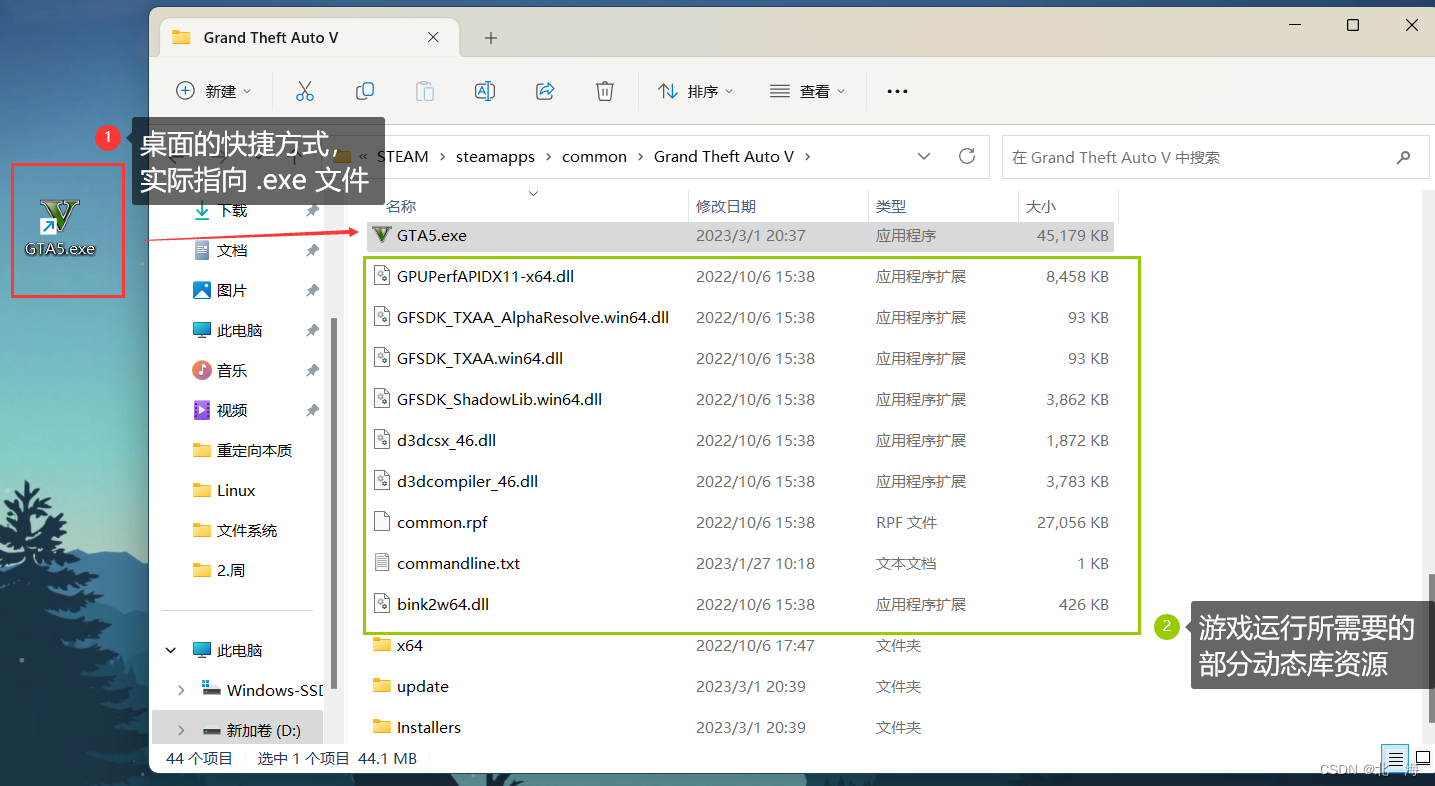Click the search box 在 Grand Theft Auto V 中搜索

[1216, 157]
